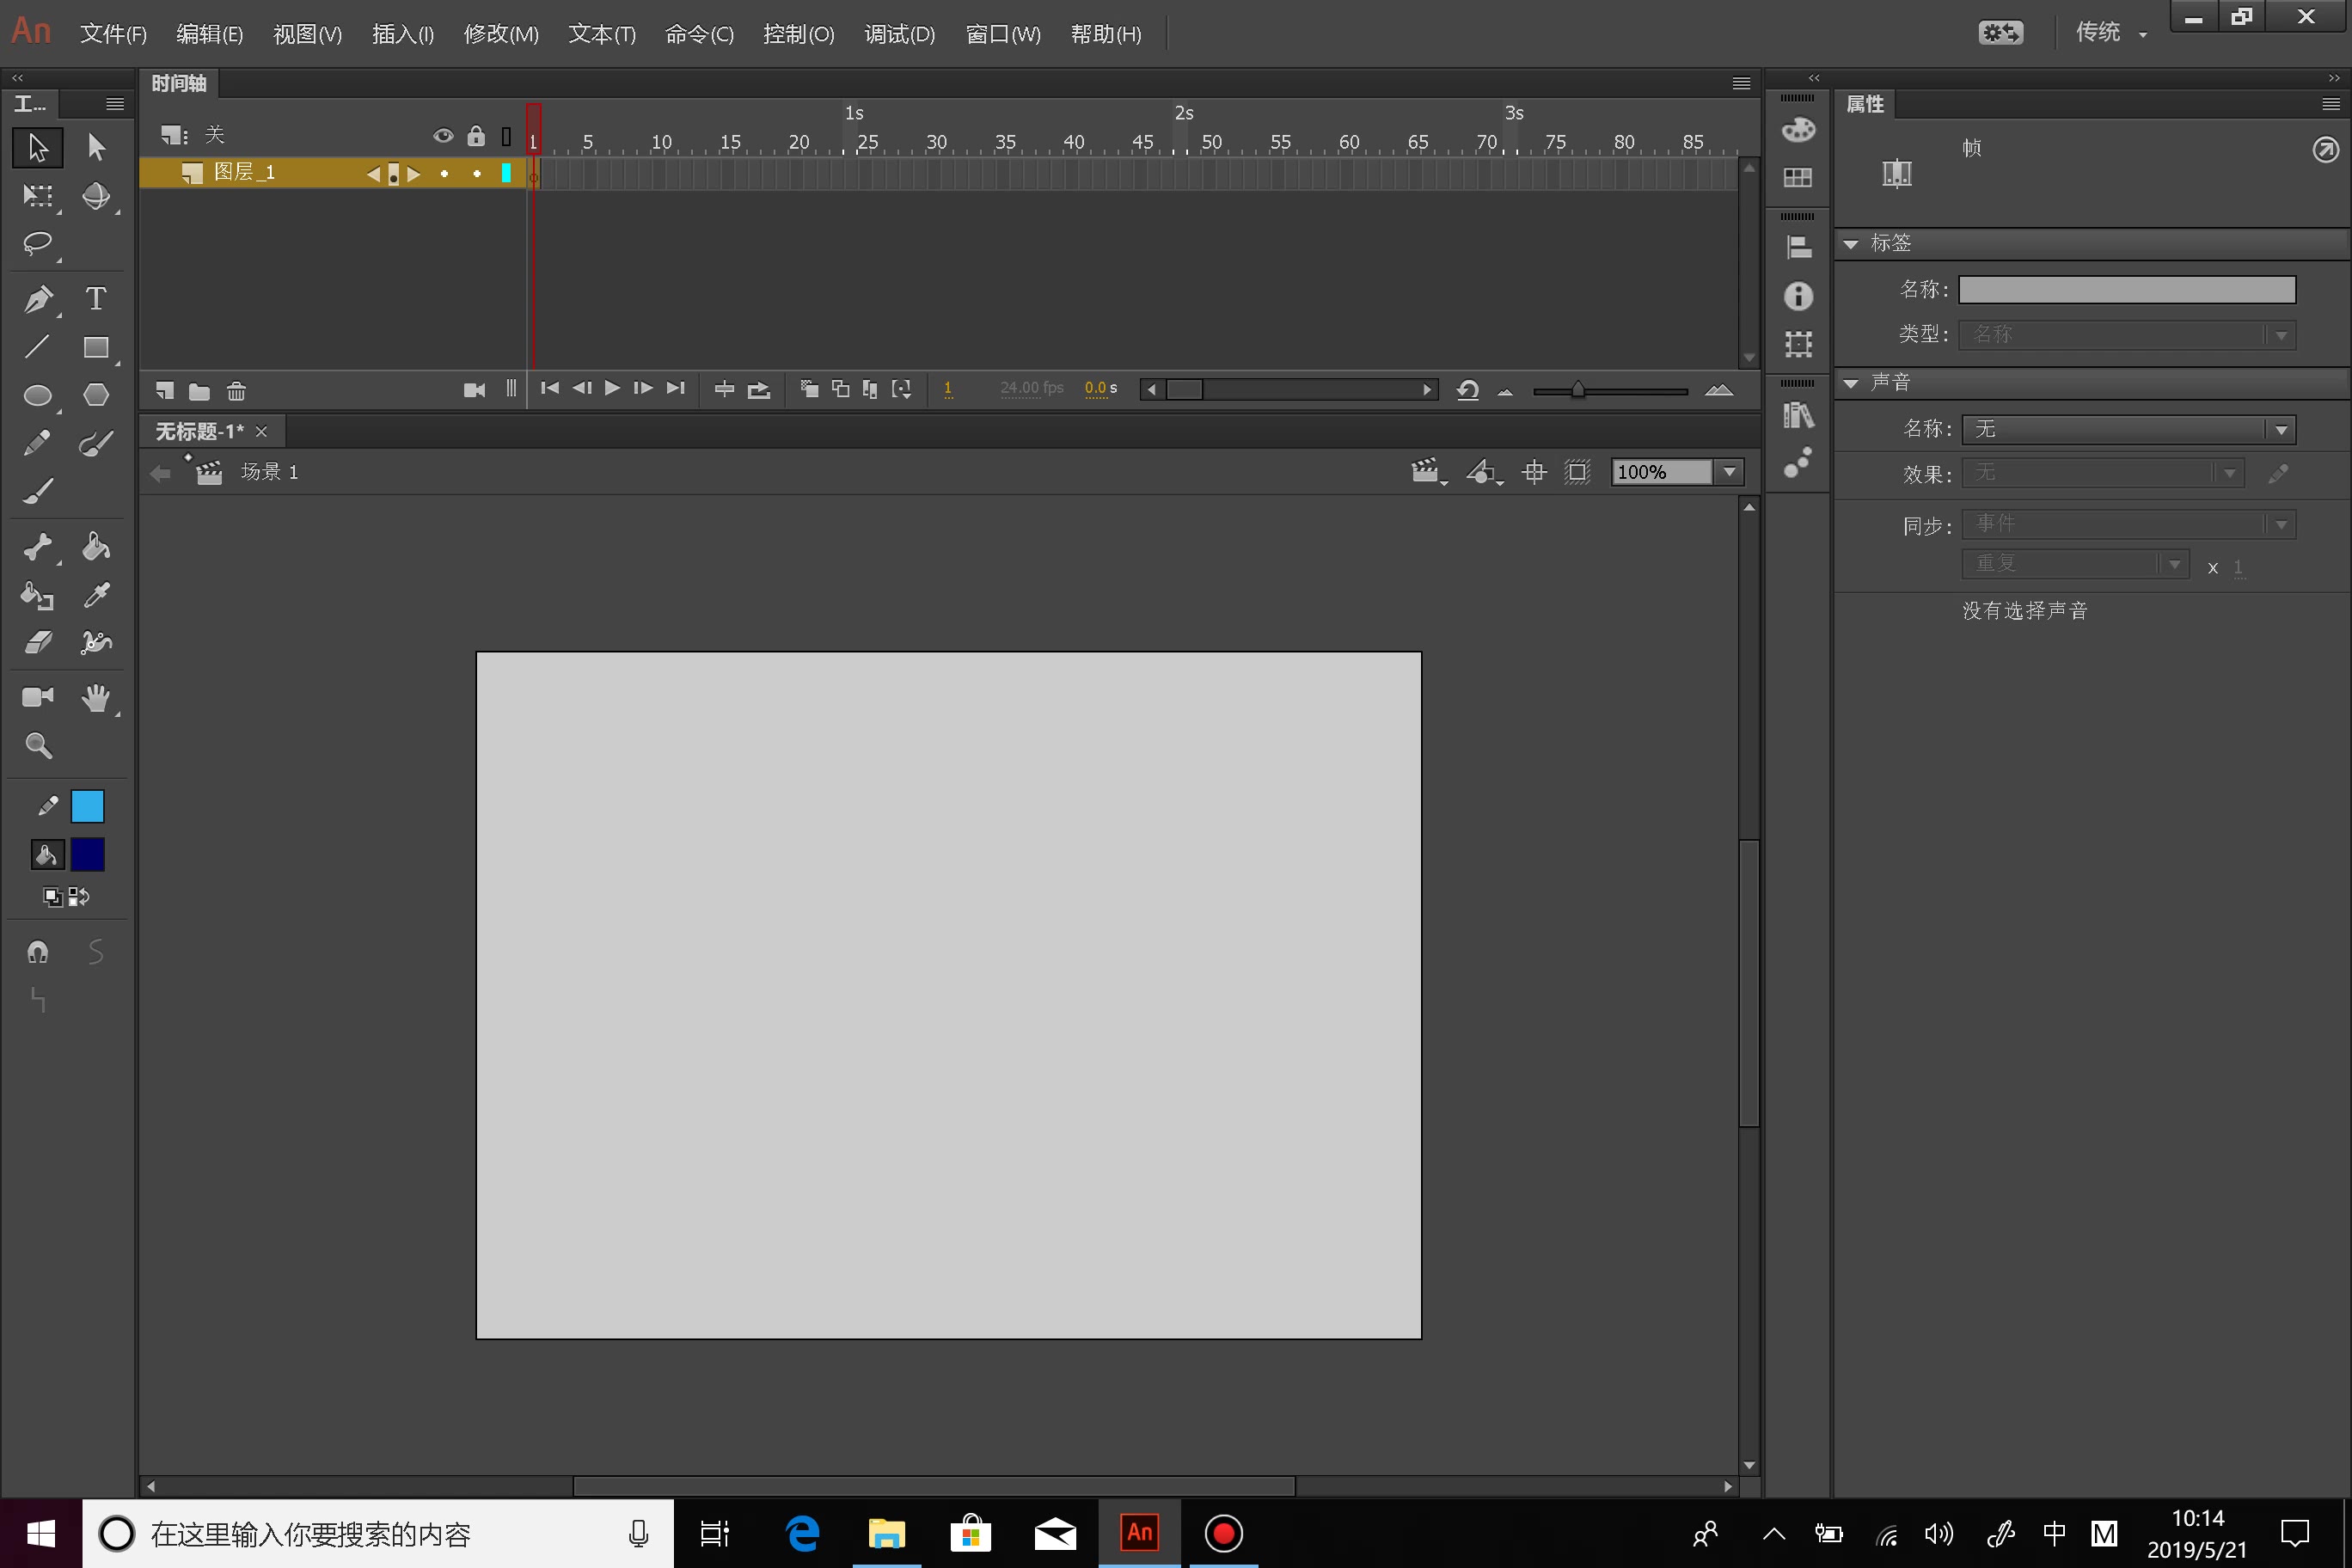Image resolution: width=2352 pixels, height=1568 pixels.
Task: Open the 修改(M) menu
Action: coord(501,35)
